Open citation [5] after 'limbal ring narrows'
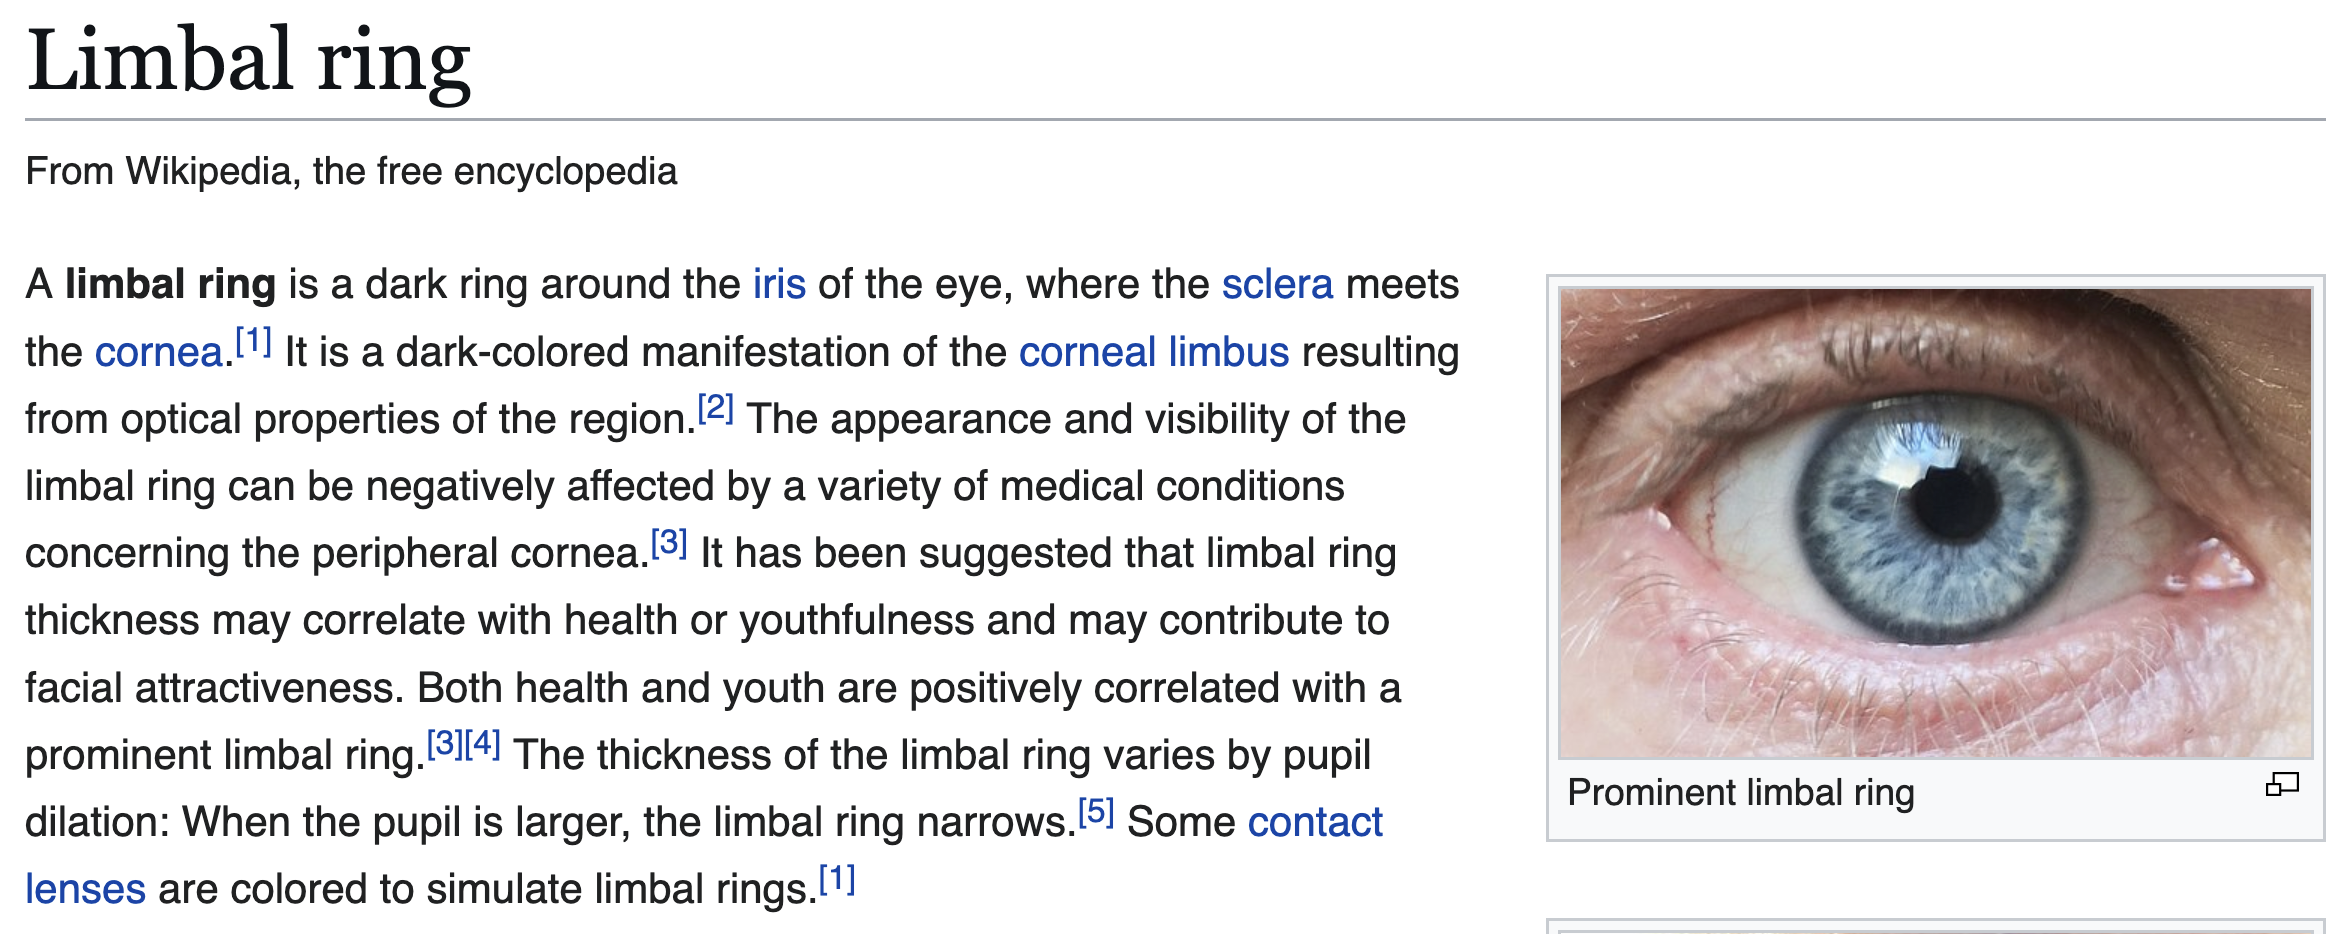2342x934 pixels. coord(1096,811)
